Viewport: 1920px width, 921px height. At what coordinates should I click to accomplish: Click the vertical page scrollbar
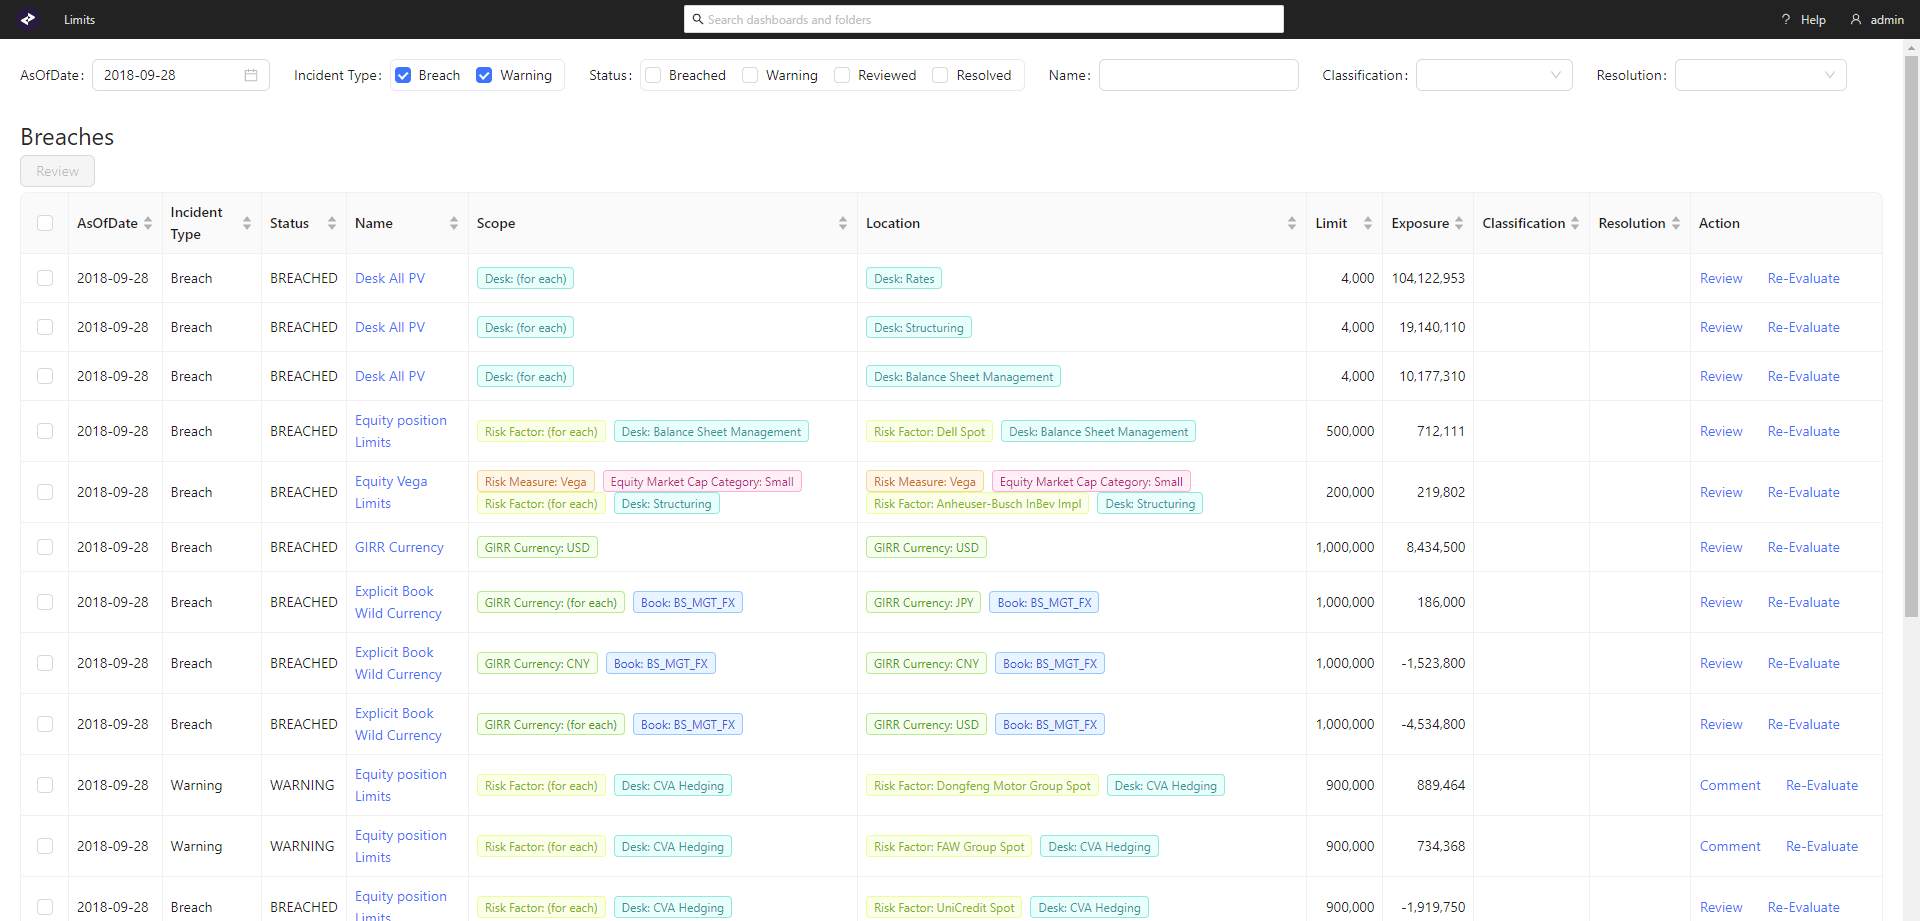1911,335
